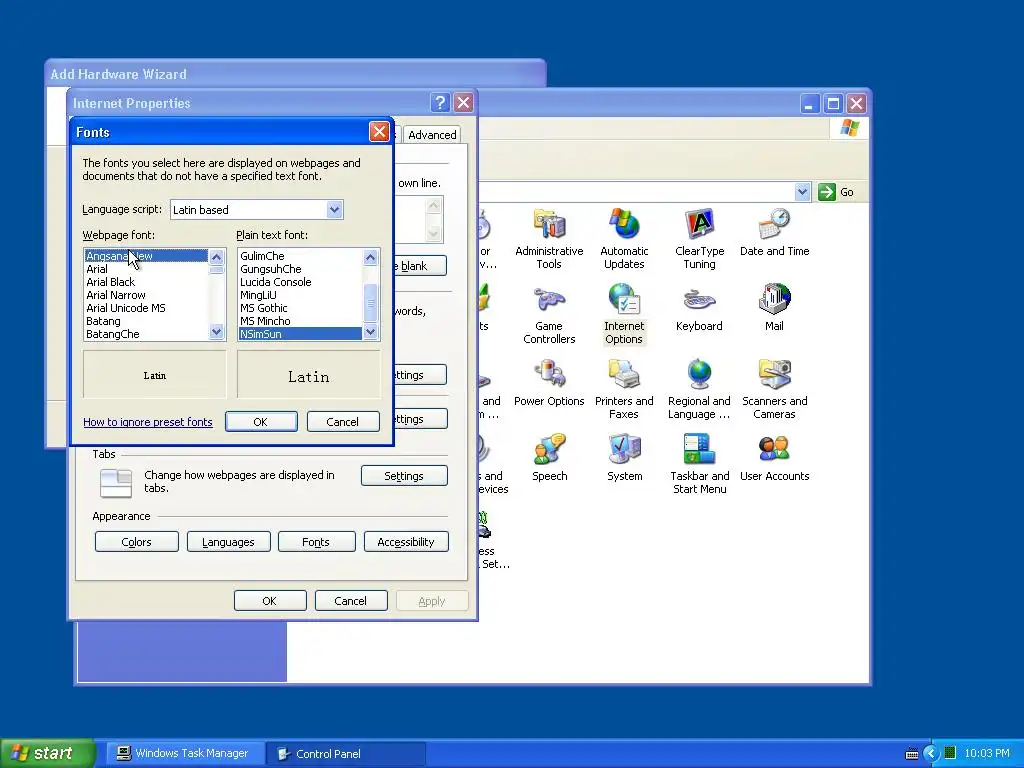The width and height of the screenshot is (1024, 768).
Task: Click Webpage font list scroll down arrow
Action: (x=217, y=332)
